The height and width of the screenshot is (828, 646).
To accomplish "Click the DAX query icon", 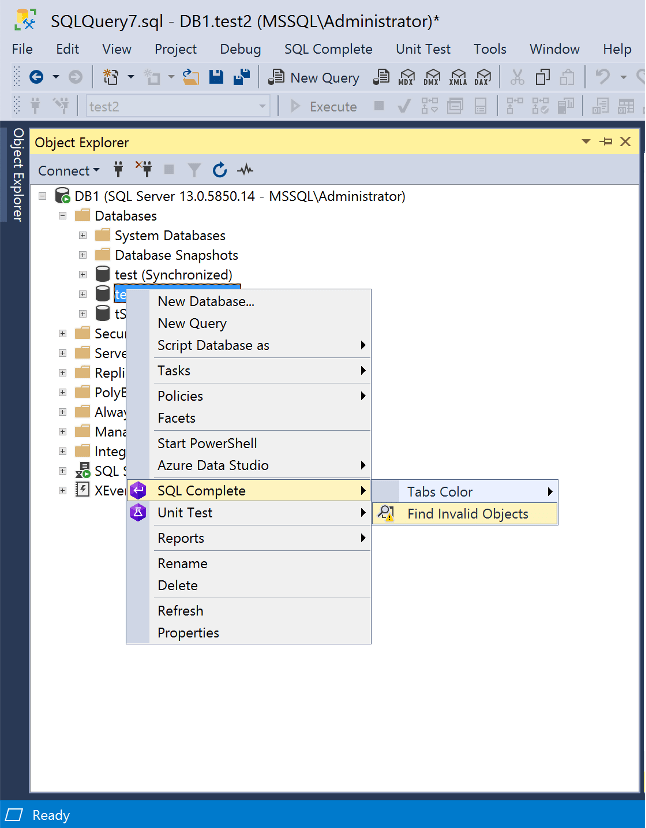I will click(482, 78).
